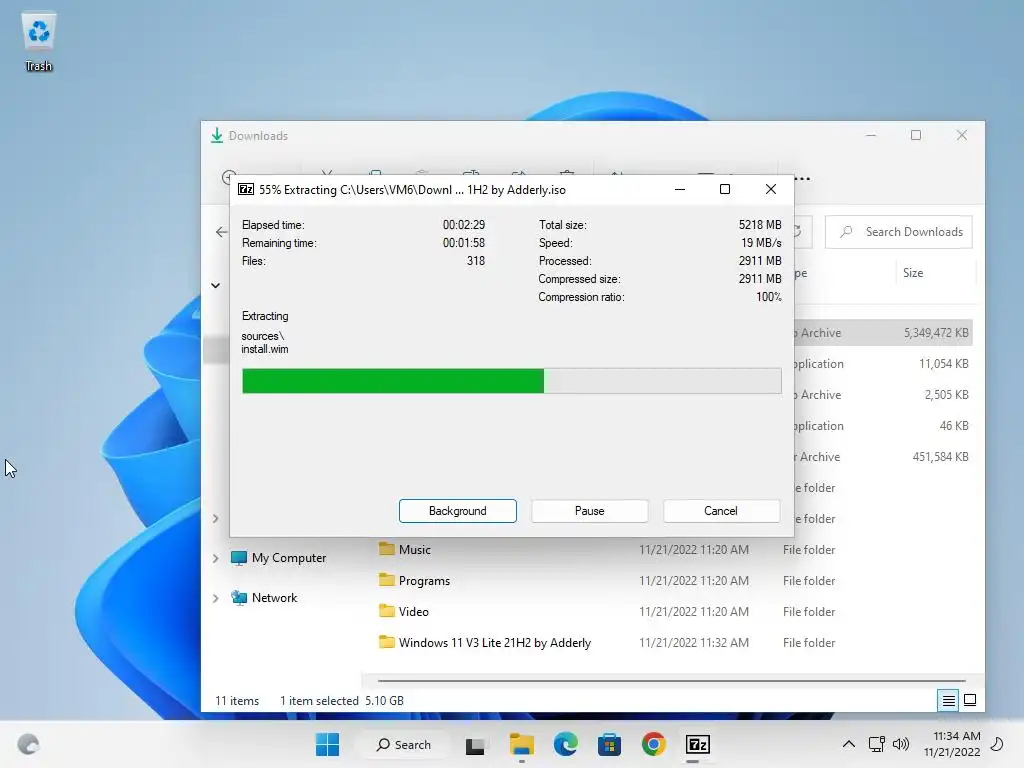Open Windows 11 V3 Lite 21H2 folder
The height and width of the screenshot is (768, 1024).
point(494,643)
